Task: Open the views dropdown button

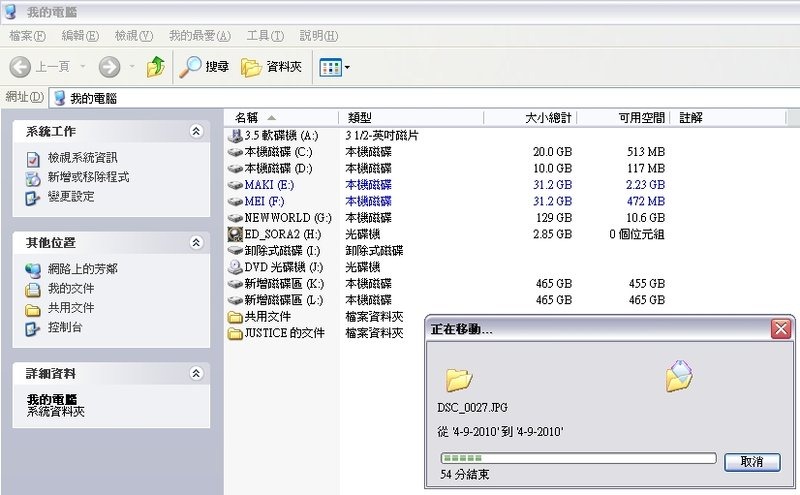Action: 334,67
